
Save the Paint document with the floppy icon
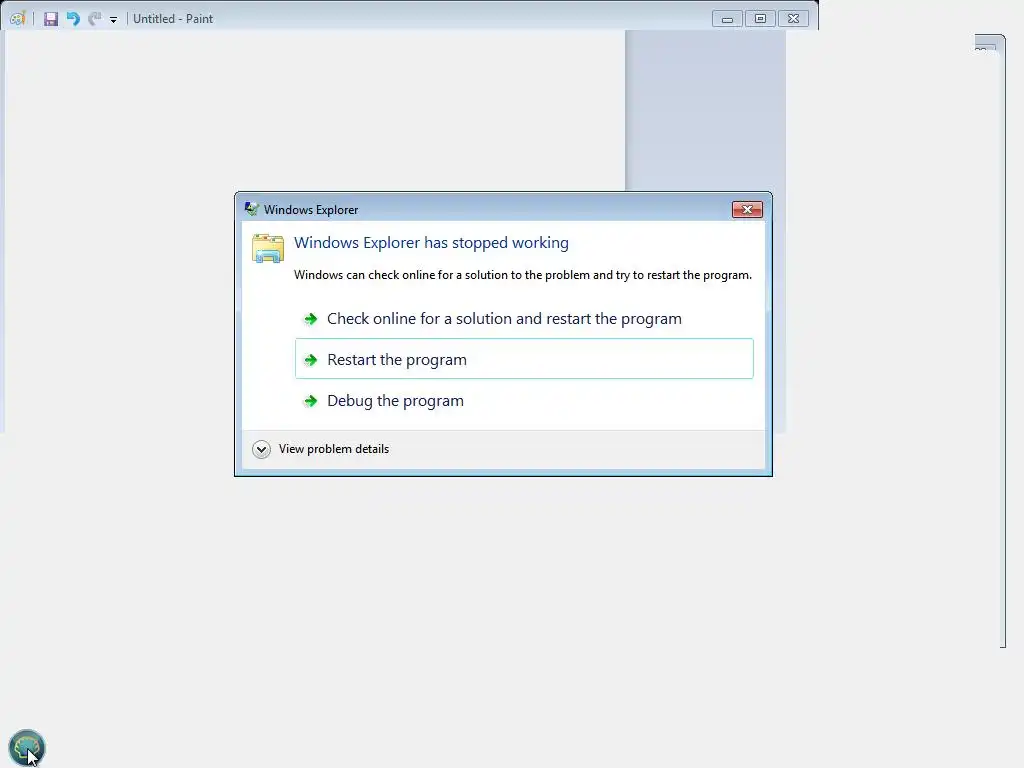click(x=51, y=19)
